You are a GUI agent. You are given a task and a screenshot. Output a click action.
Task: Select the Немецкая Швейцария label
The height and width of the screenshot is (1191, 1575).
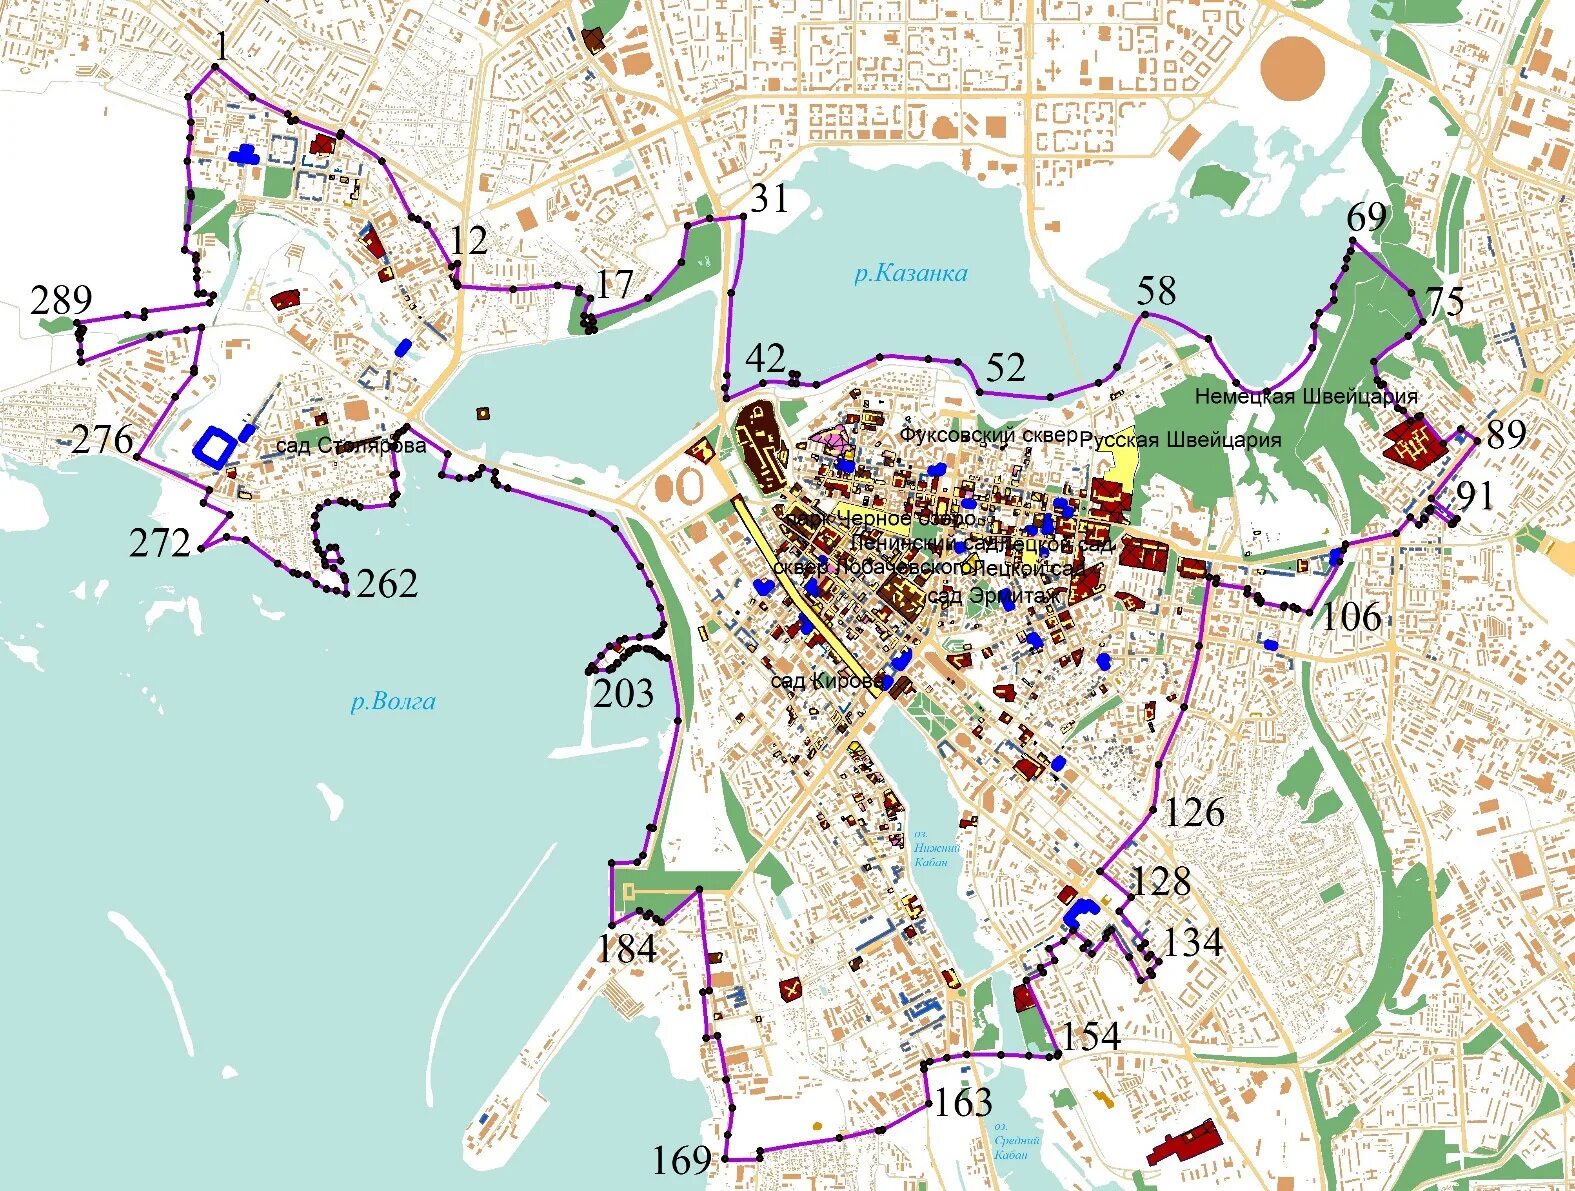tap(1306, 397)
